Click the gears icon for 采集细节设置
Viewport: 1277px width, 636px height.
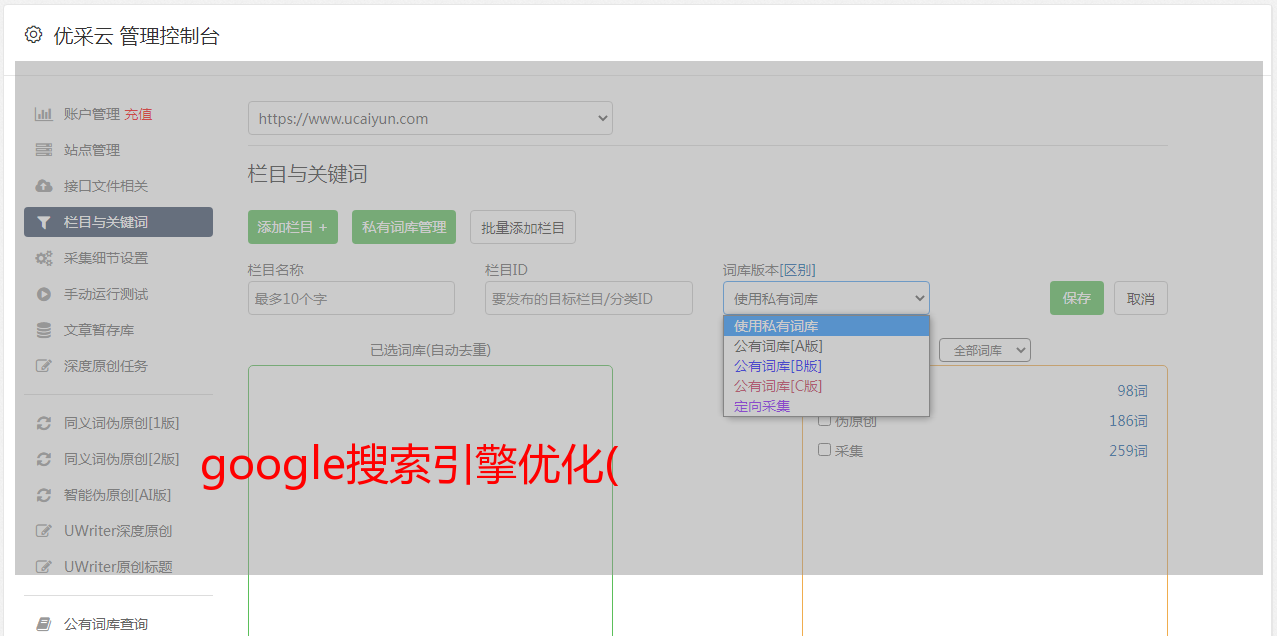43,258
